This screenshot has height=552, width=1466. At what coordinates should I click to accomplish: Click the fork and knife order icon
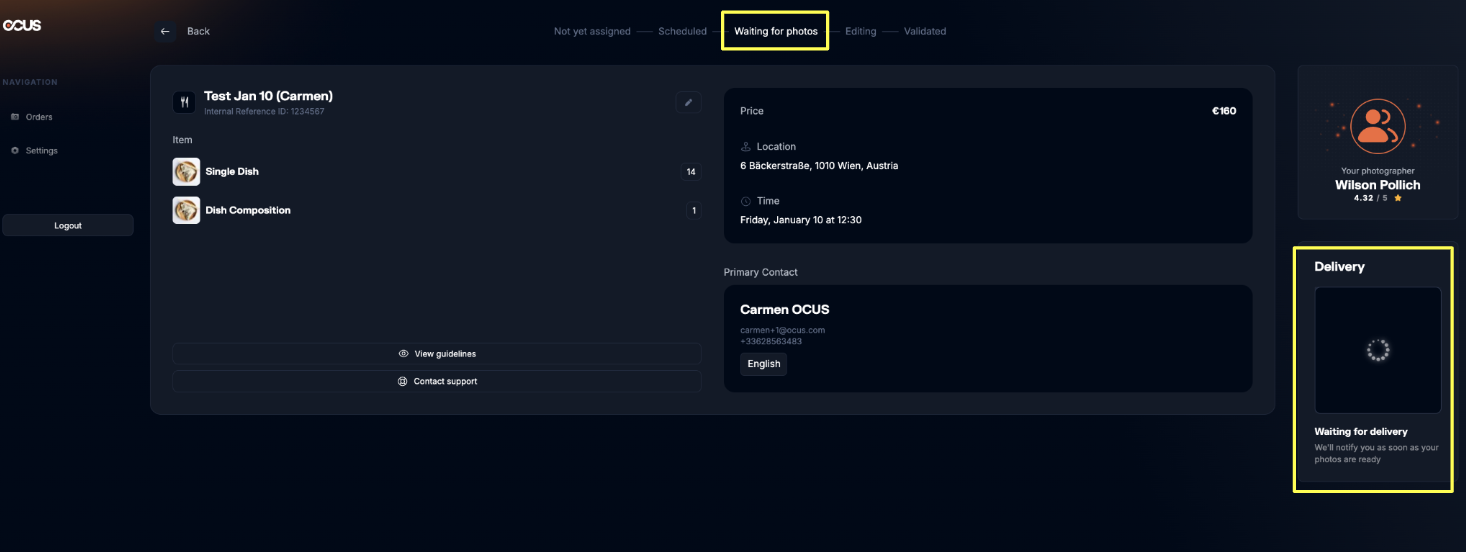pyautogui.click(x=184, y=102)
